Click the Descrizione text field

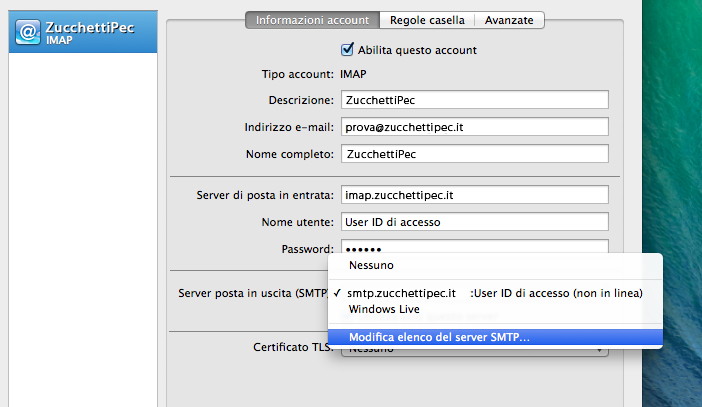point(475,100)
